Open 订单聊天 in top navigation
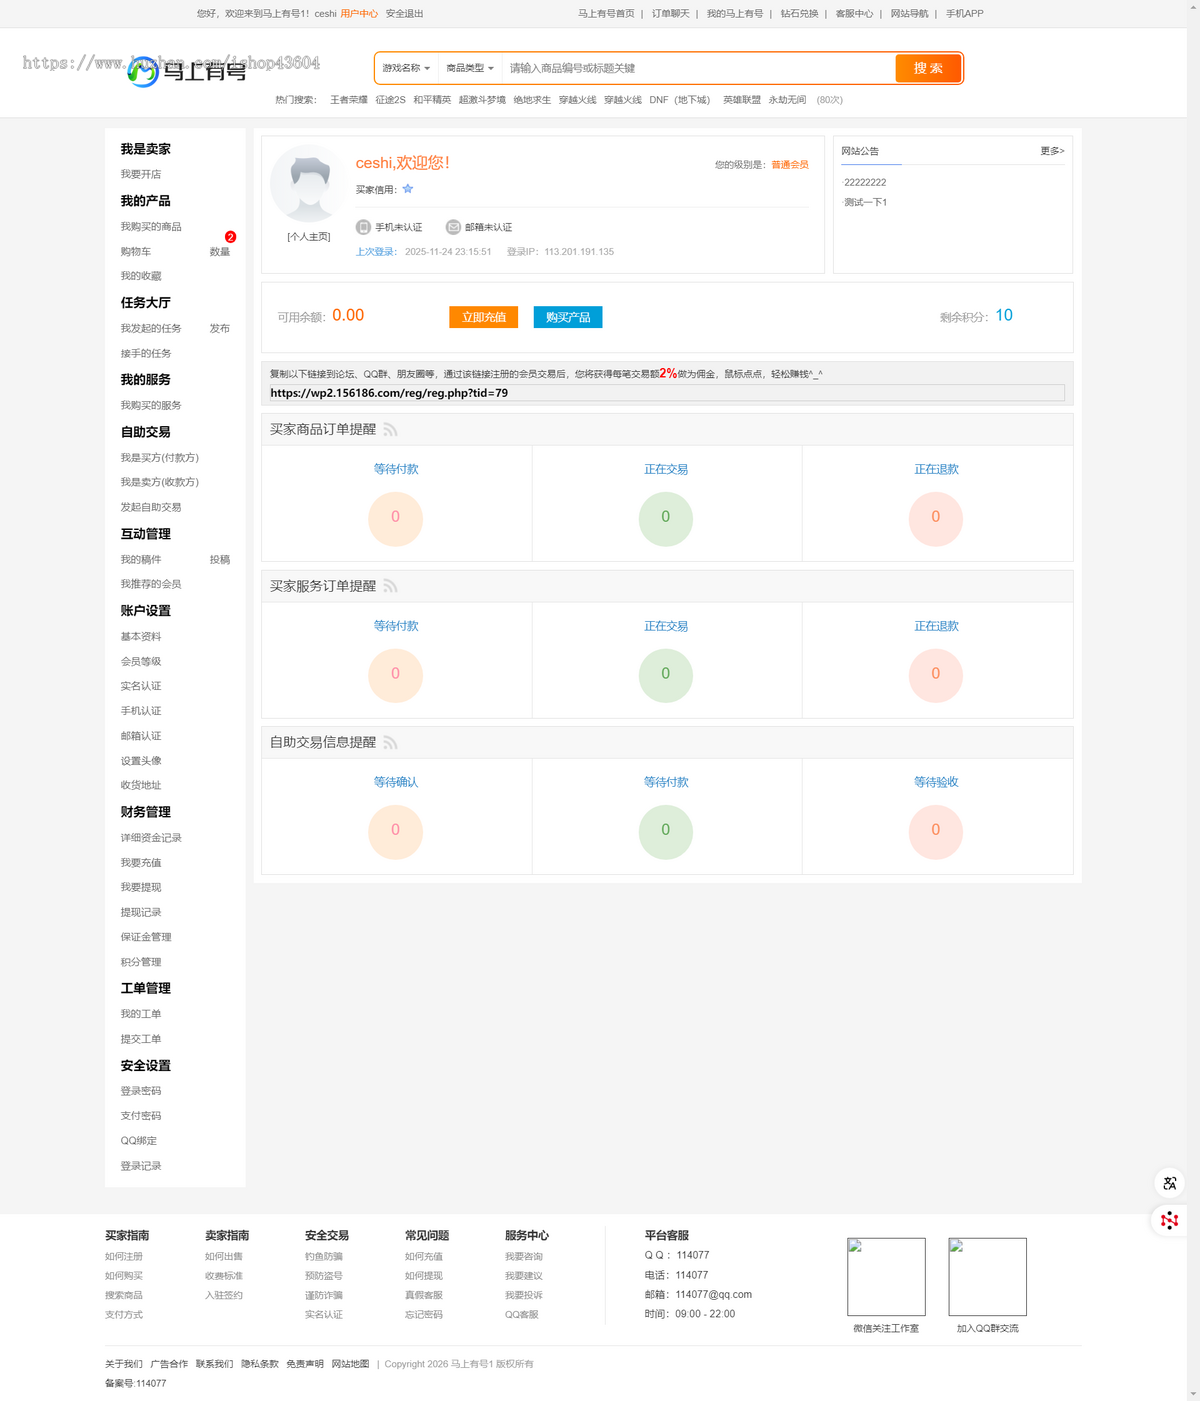This screenshot has width=1200, height=1401. 671,14
